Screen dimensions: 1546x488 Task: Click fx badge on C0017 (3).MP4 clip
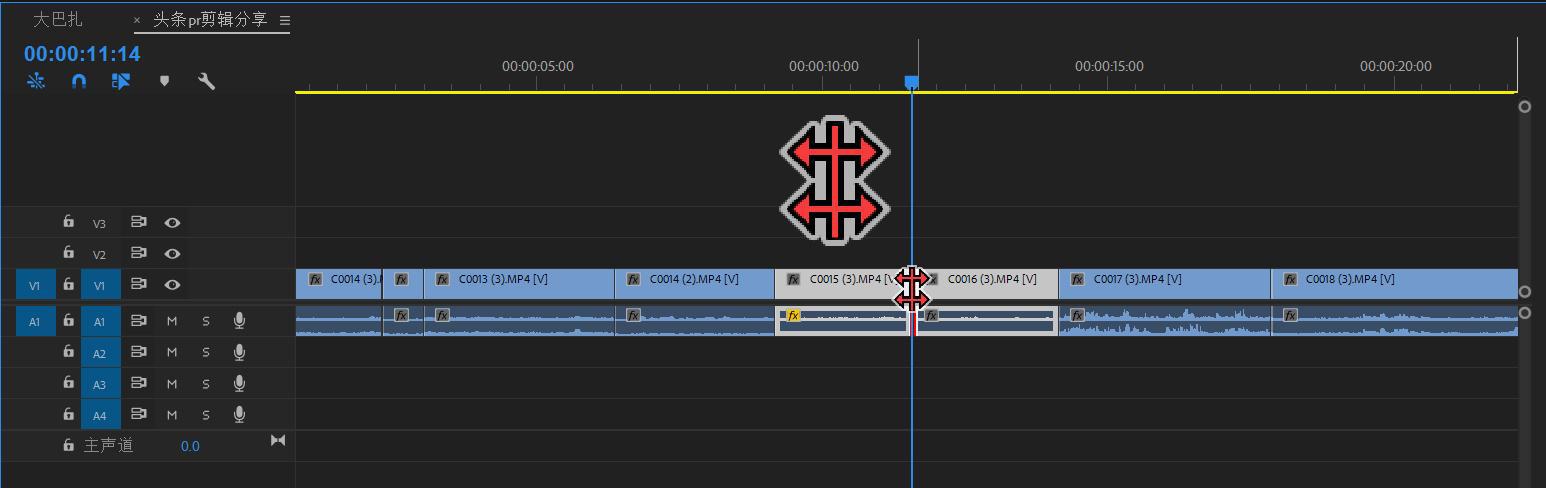coord(1077,280)
